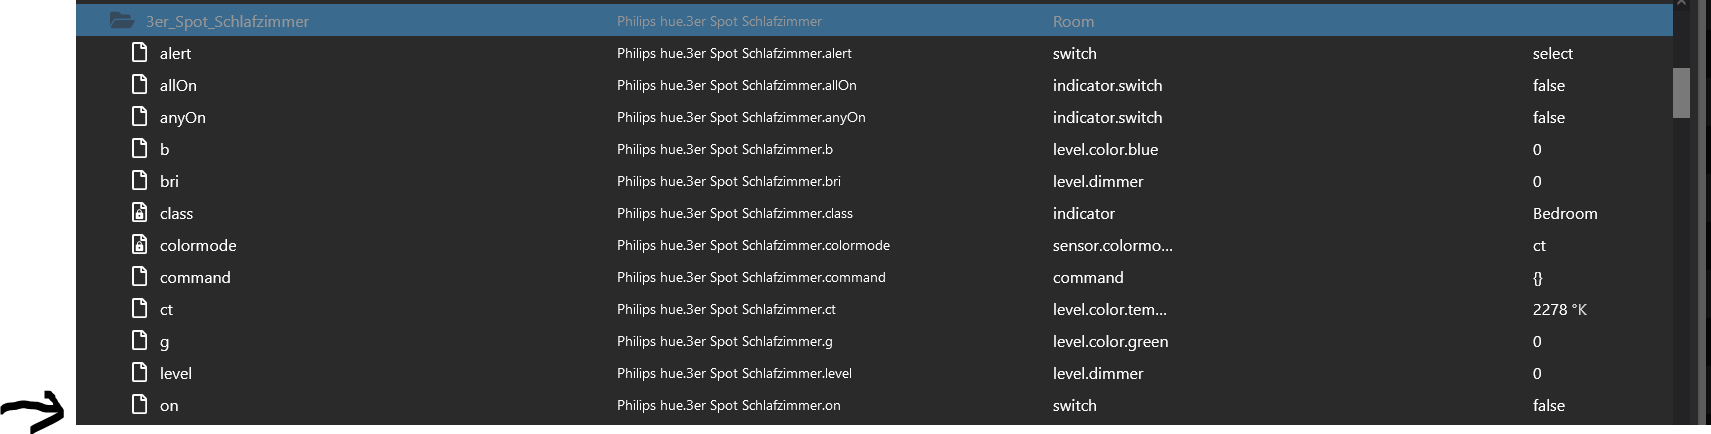Screen dimensions: 1711x434
Task: Select the 3er_Spot_Schlafzimmer tree row
Action: tap(874, 20)
